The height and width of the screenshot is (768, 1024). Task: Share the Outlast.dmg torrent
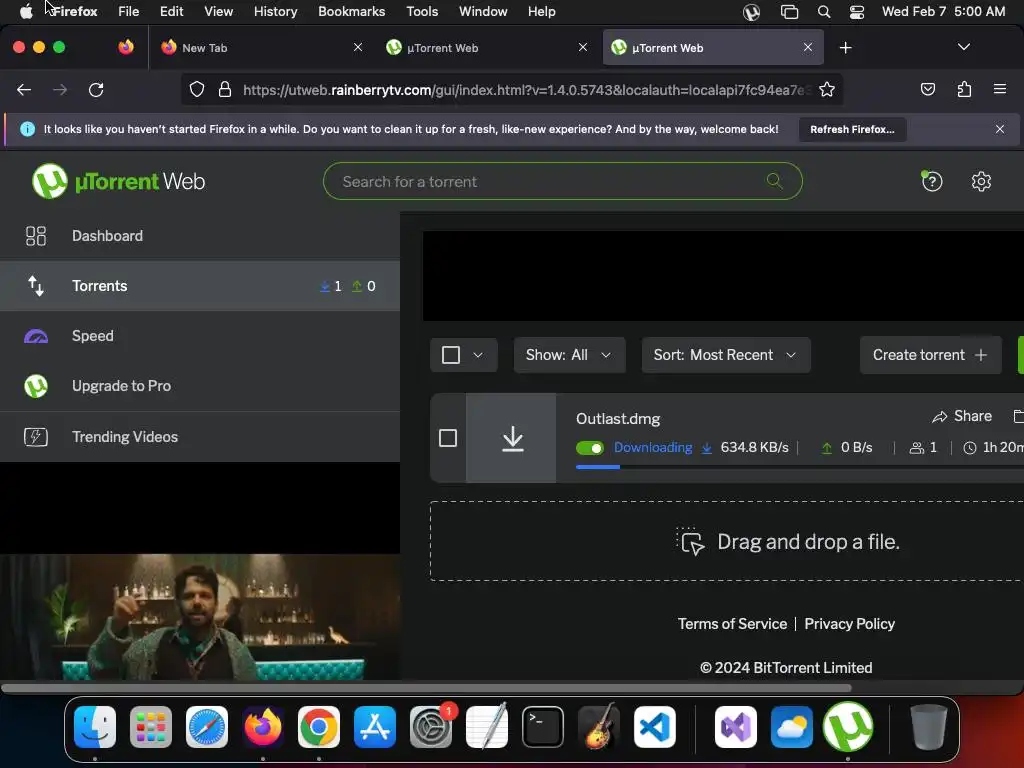point(962,416)
